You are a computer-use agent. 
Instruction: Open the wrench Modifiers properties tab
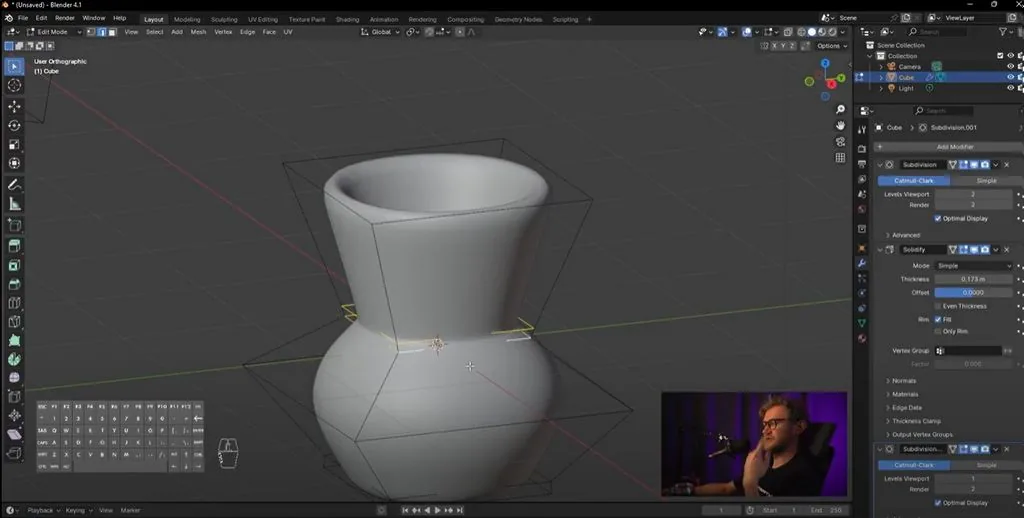pos(862,263)
